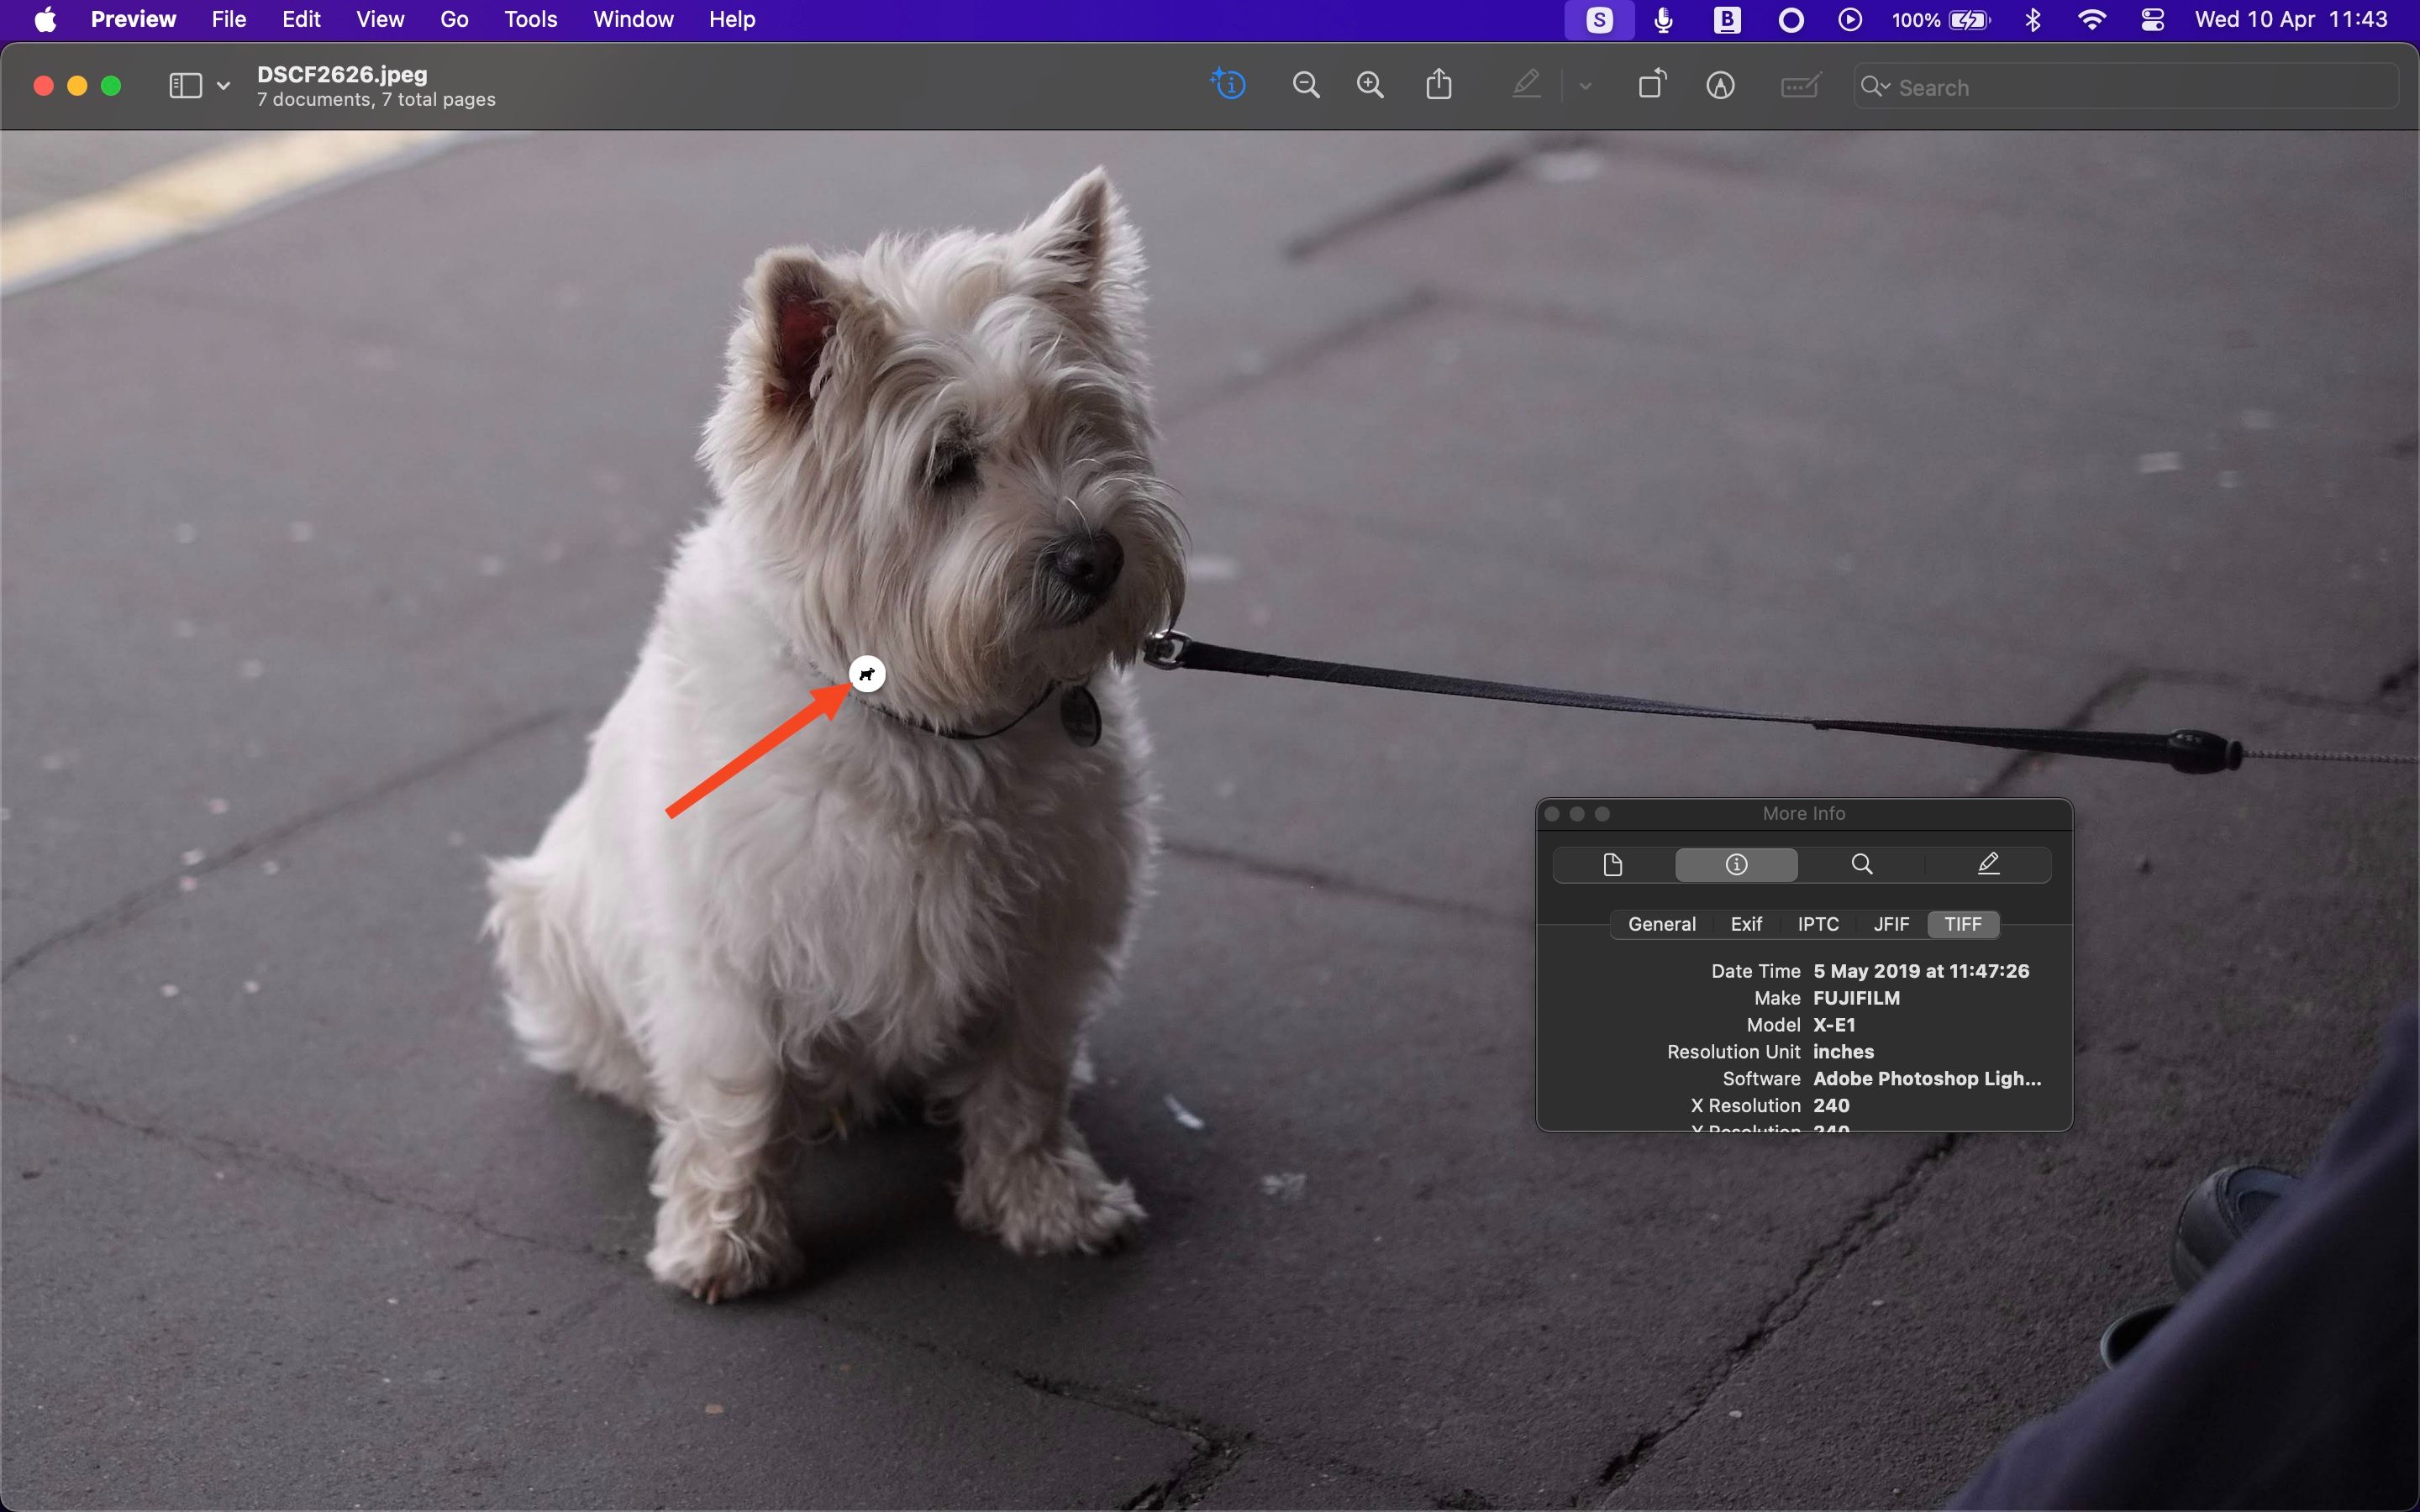Switch to the IPTC metadata tab

(1818, 924)
